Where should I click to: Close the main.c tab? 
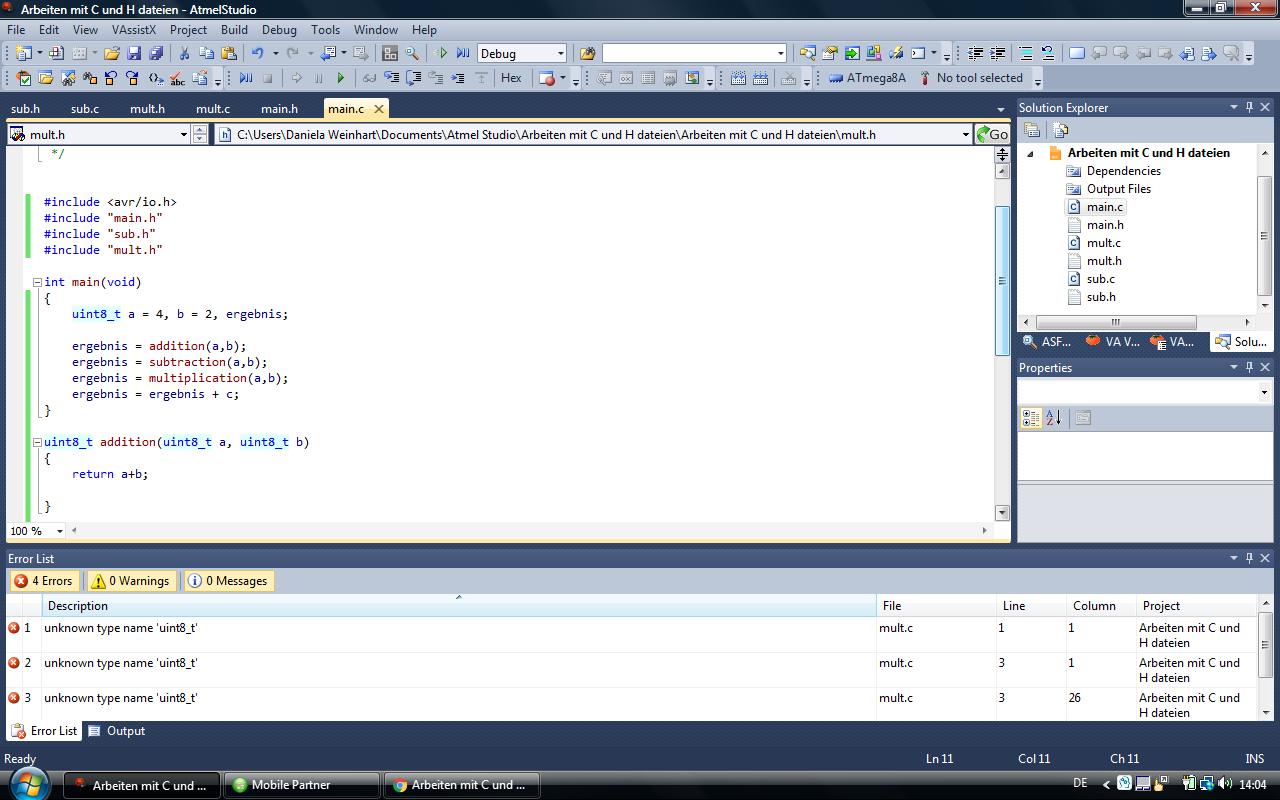[379, 109]
